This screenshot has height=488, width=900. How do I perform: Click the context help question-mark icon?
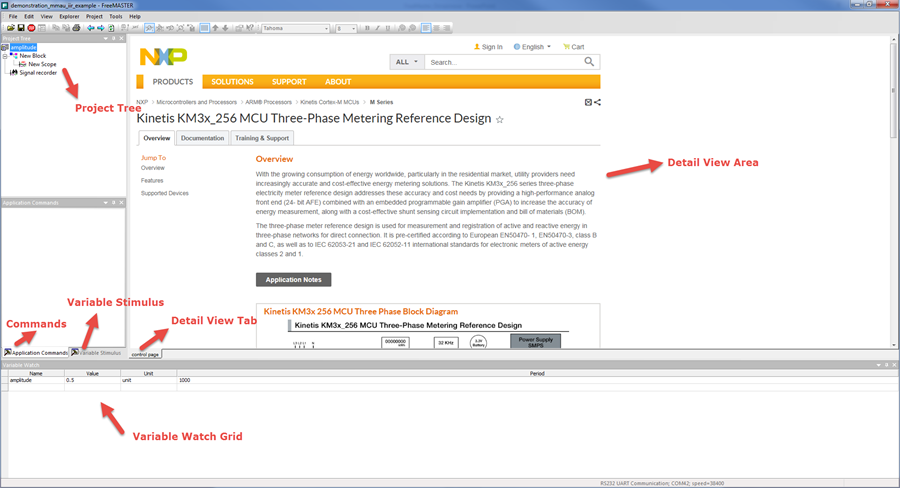(250, 28)
